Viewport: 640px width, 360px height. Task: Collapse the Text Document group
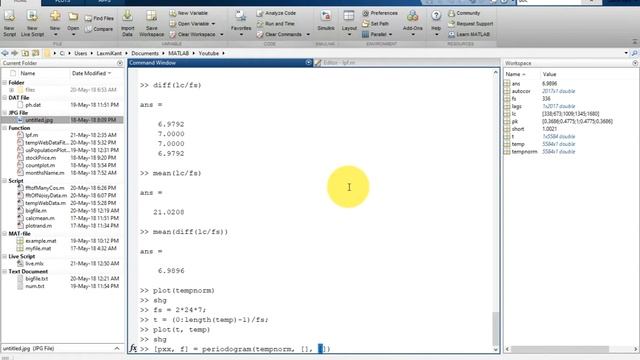4,271
